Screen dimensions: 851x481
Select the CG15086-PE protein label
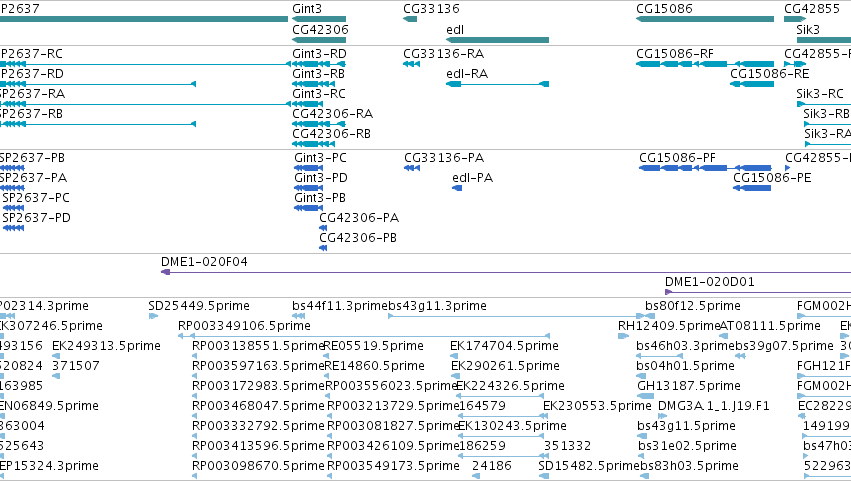click(x=772, y=178)
